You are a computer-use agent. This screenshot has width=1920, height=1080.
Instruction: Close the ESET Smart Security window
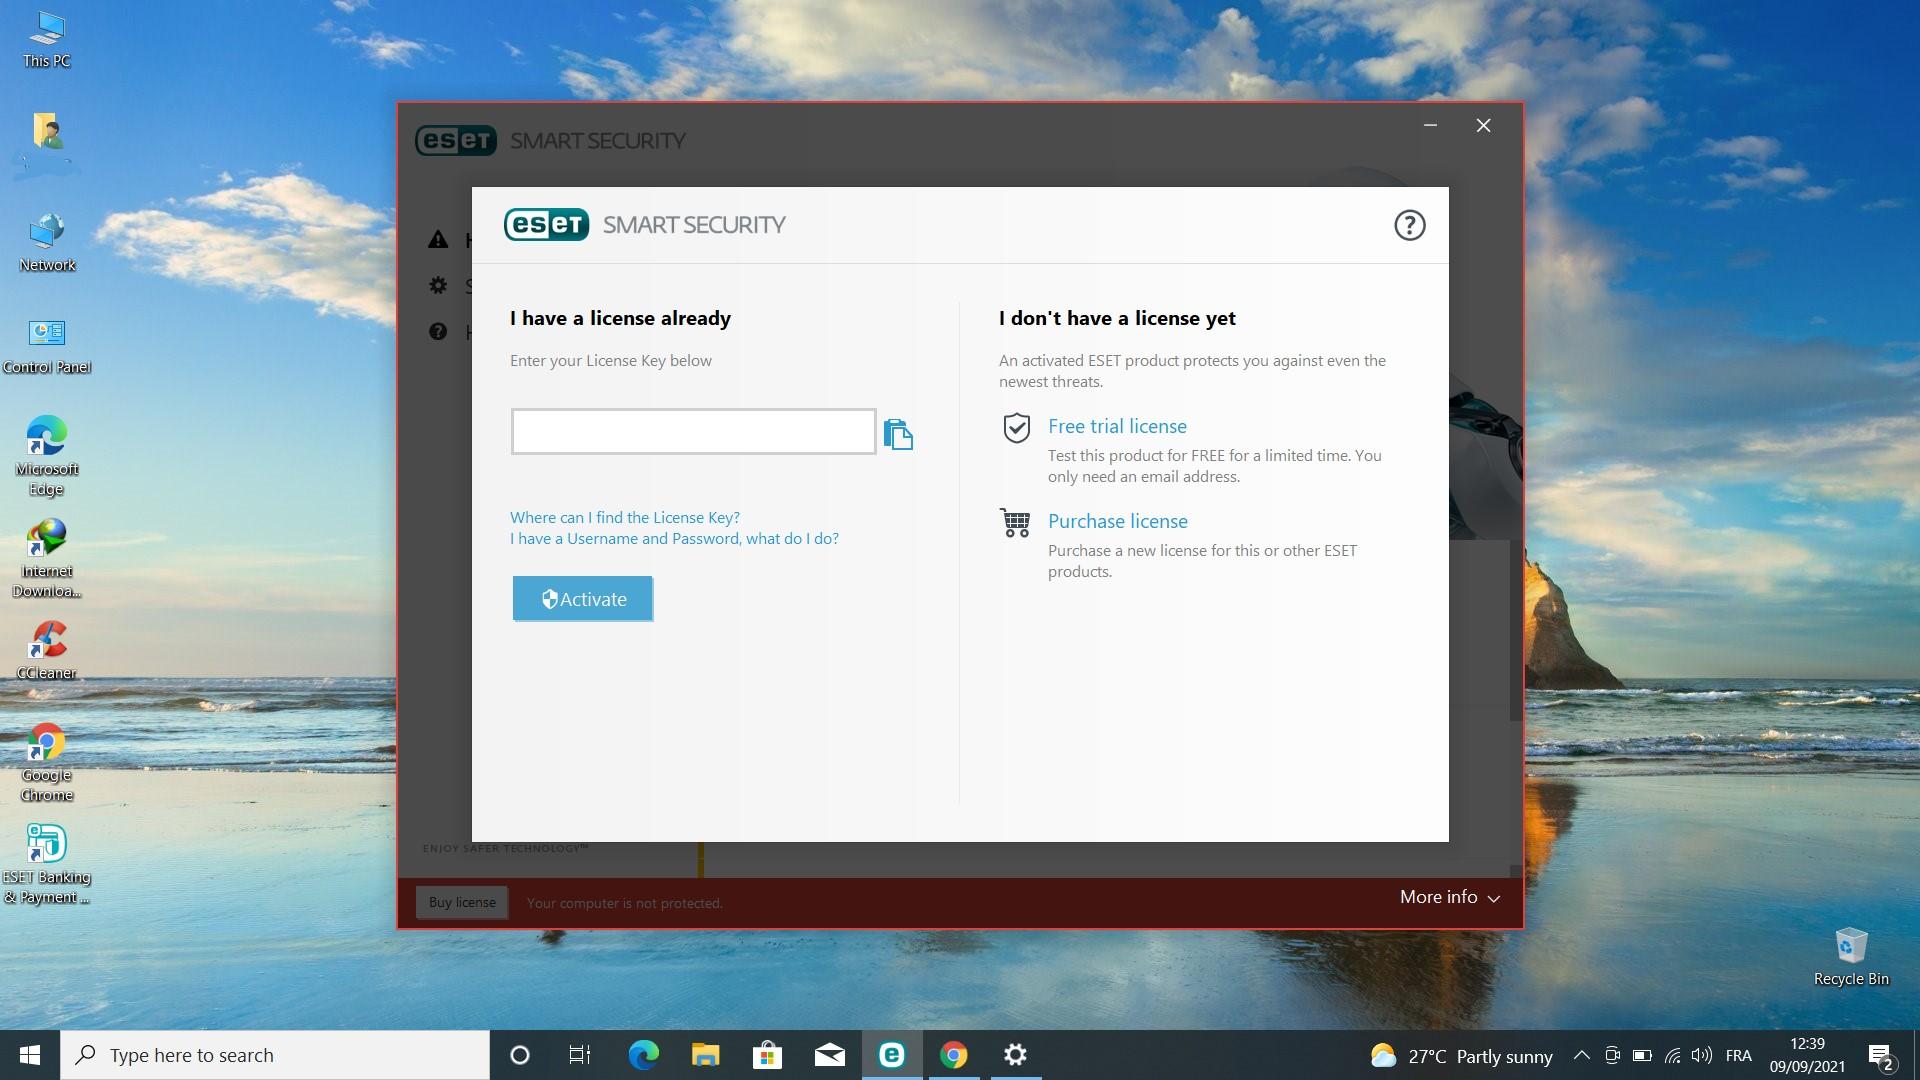click(1483, 125)
